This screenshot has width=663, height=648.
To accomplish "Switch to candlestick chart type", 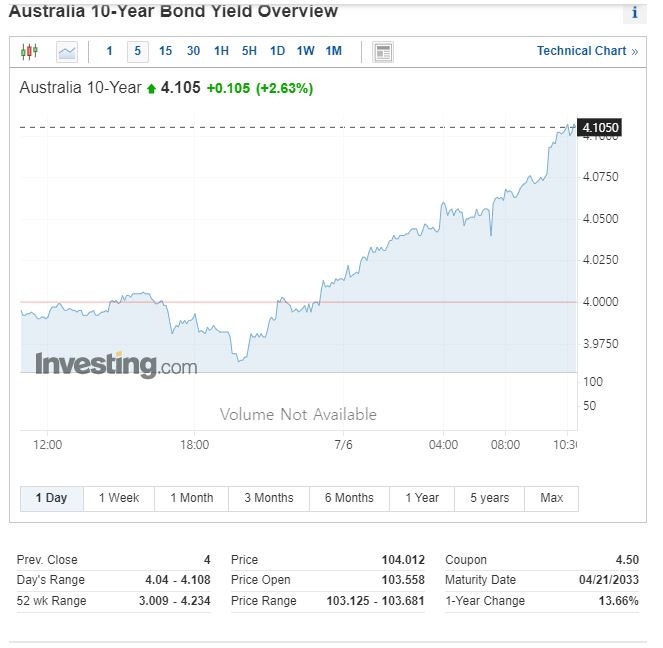I will pyautogui.click(x=29, y=52).
